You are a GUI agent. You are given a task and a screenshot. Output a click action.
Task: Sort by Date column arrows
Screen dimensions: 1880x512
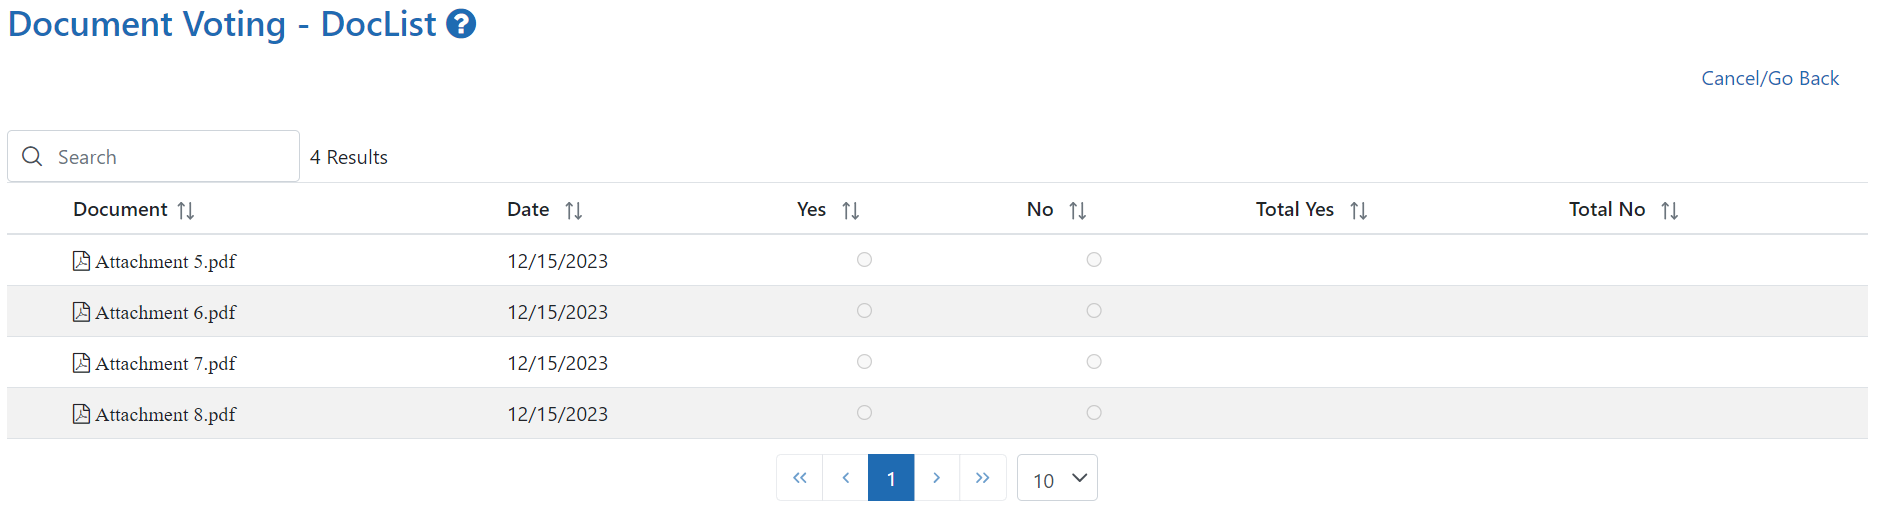tap(573, 211)
